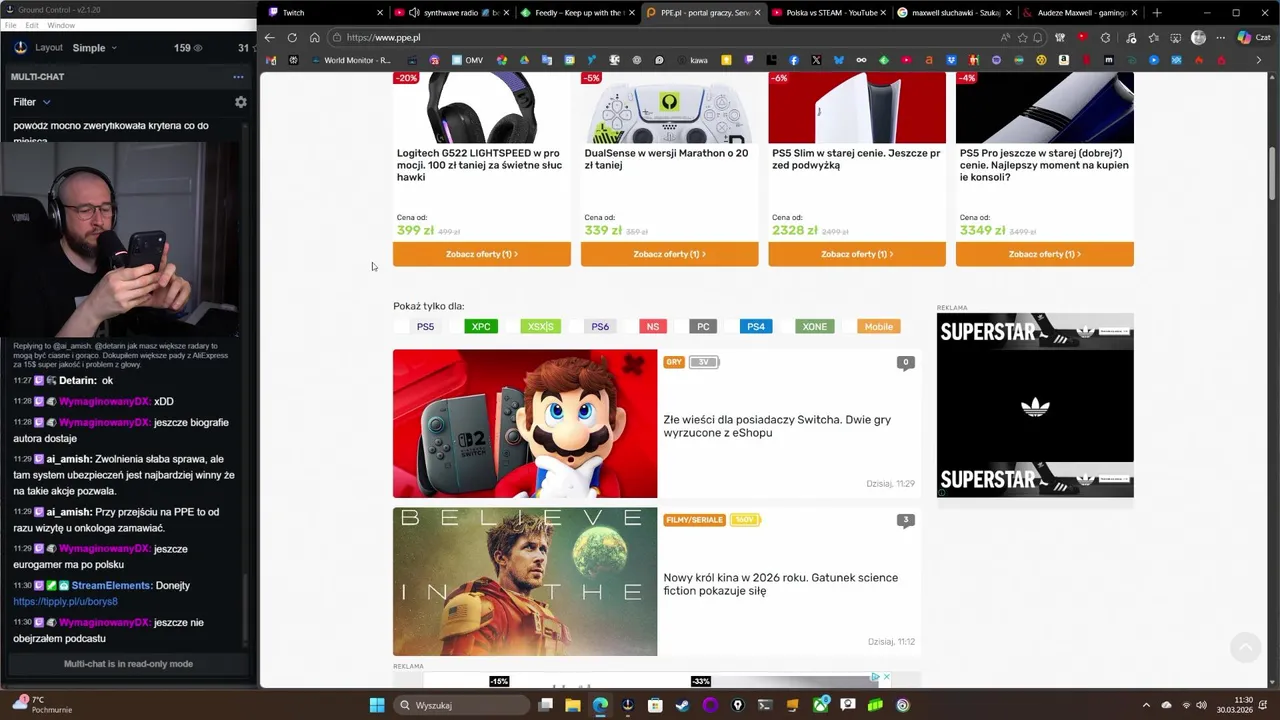Image resolution: width=1280 pixels, height=720 pixels.
Task: Open Edit menu in Ground Control
Action: (32, 25)
